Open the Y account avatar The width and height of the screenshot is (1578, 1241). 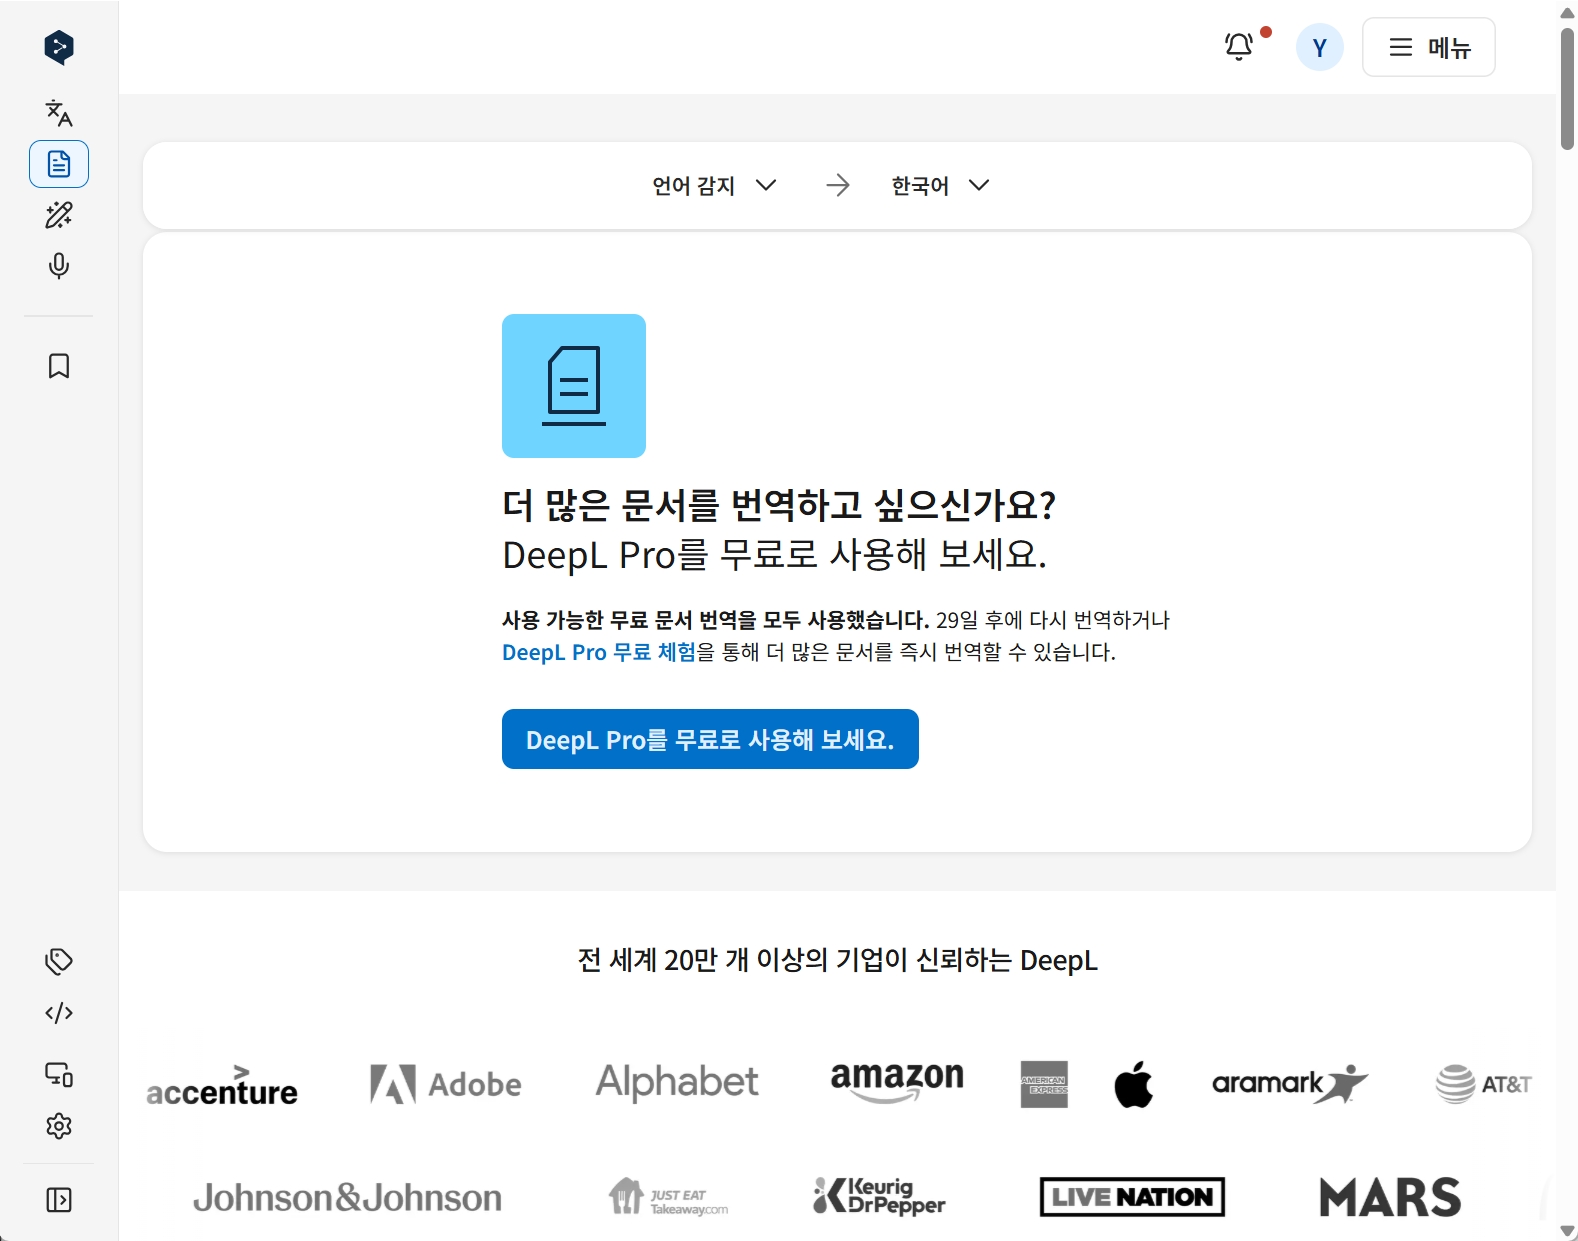click(1320, 47)
